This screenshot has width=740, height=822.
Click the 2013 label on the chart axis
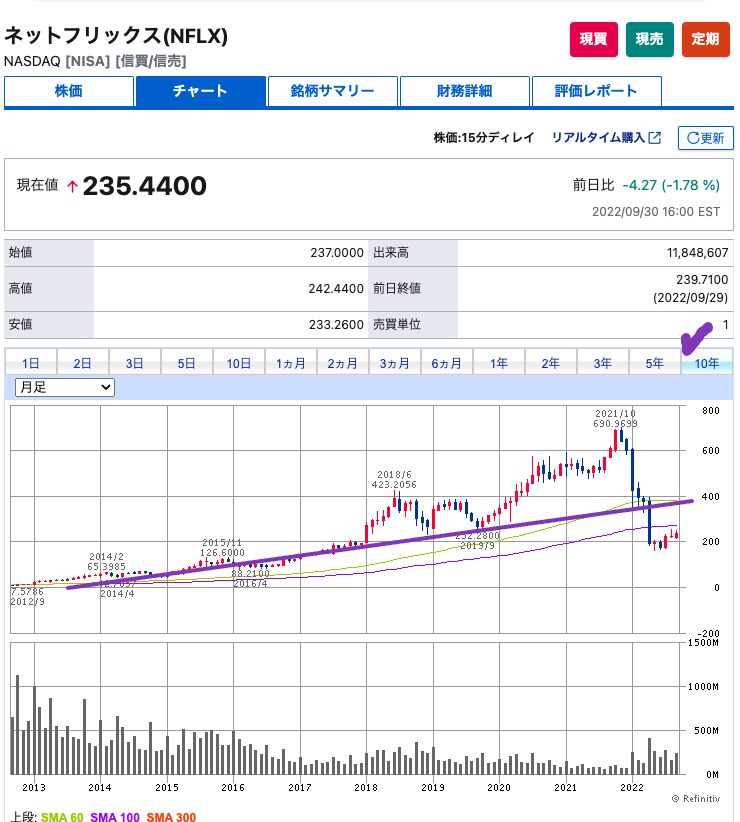pos(34,787)
